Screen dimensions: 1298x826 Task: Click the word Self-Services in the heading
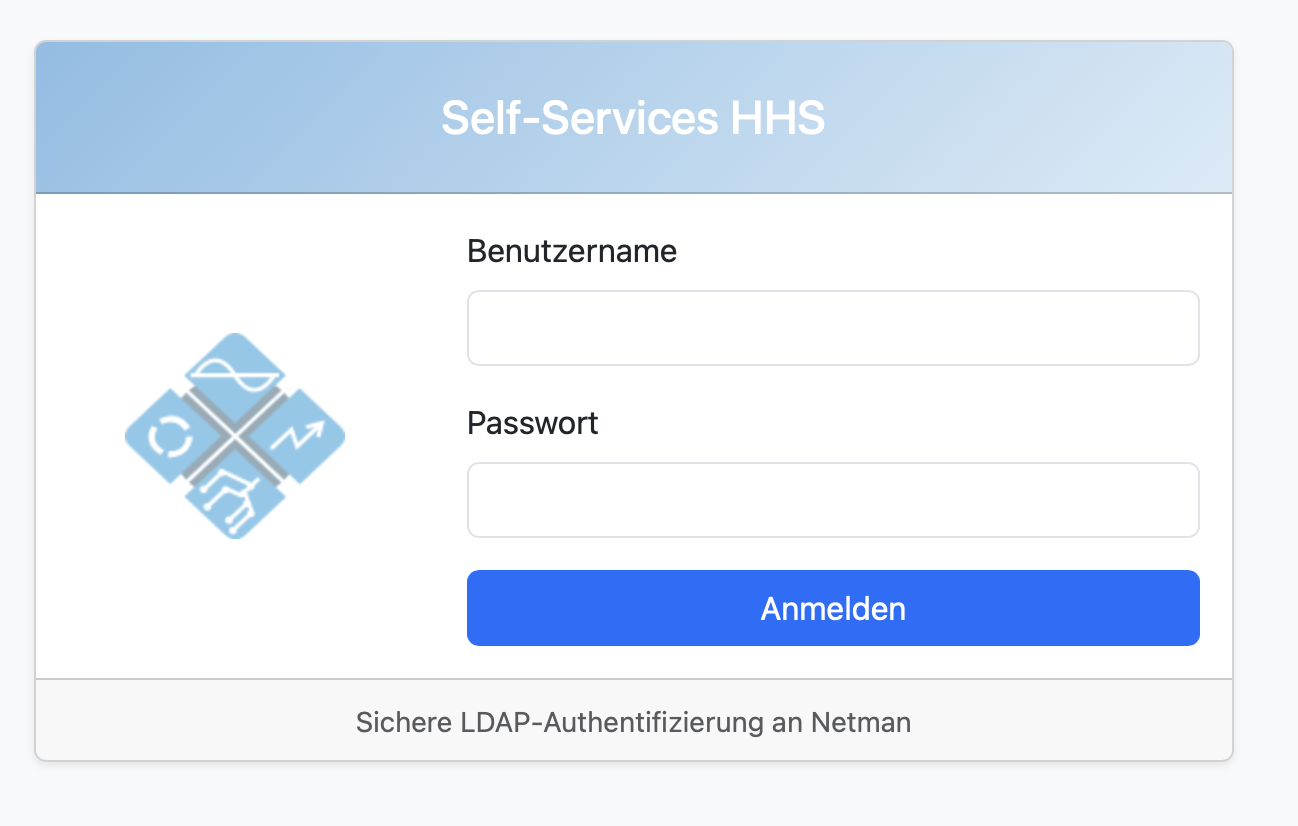(580, 118)
